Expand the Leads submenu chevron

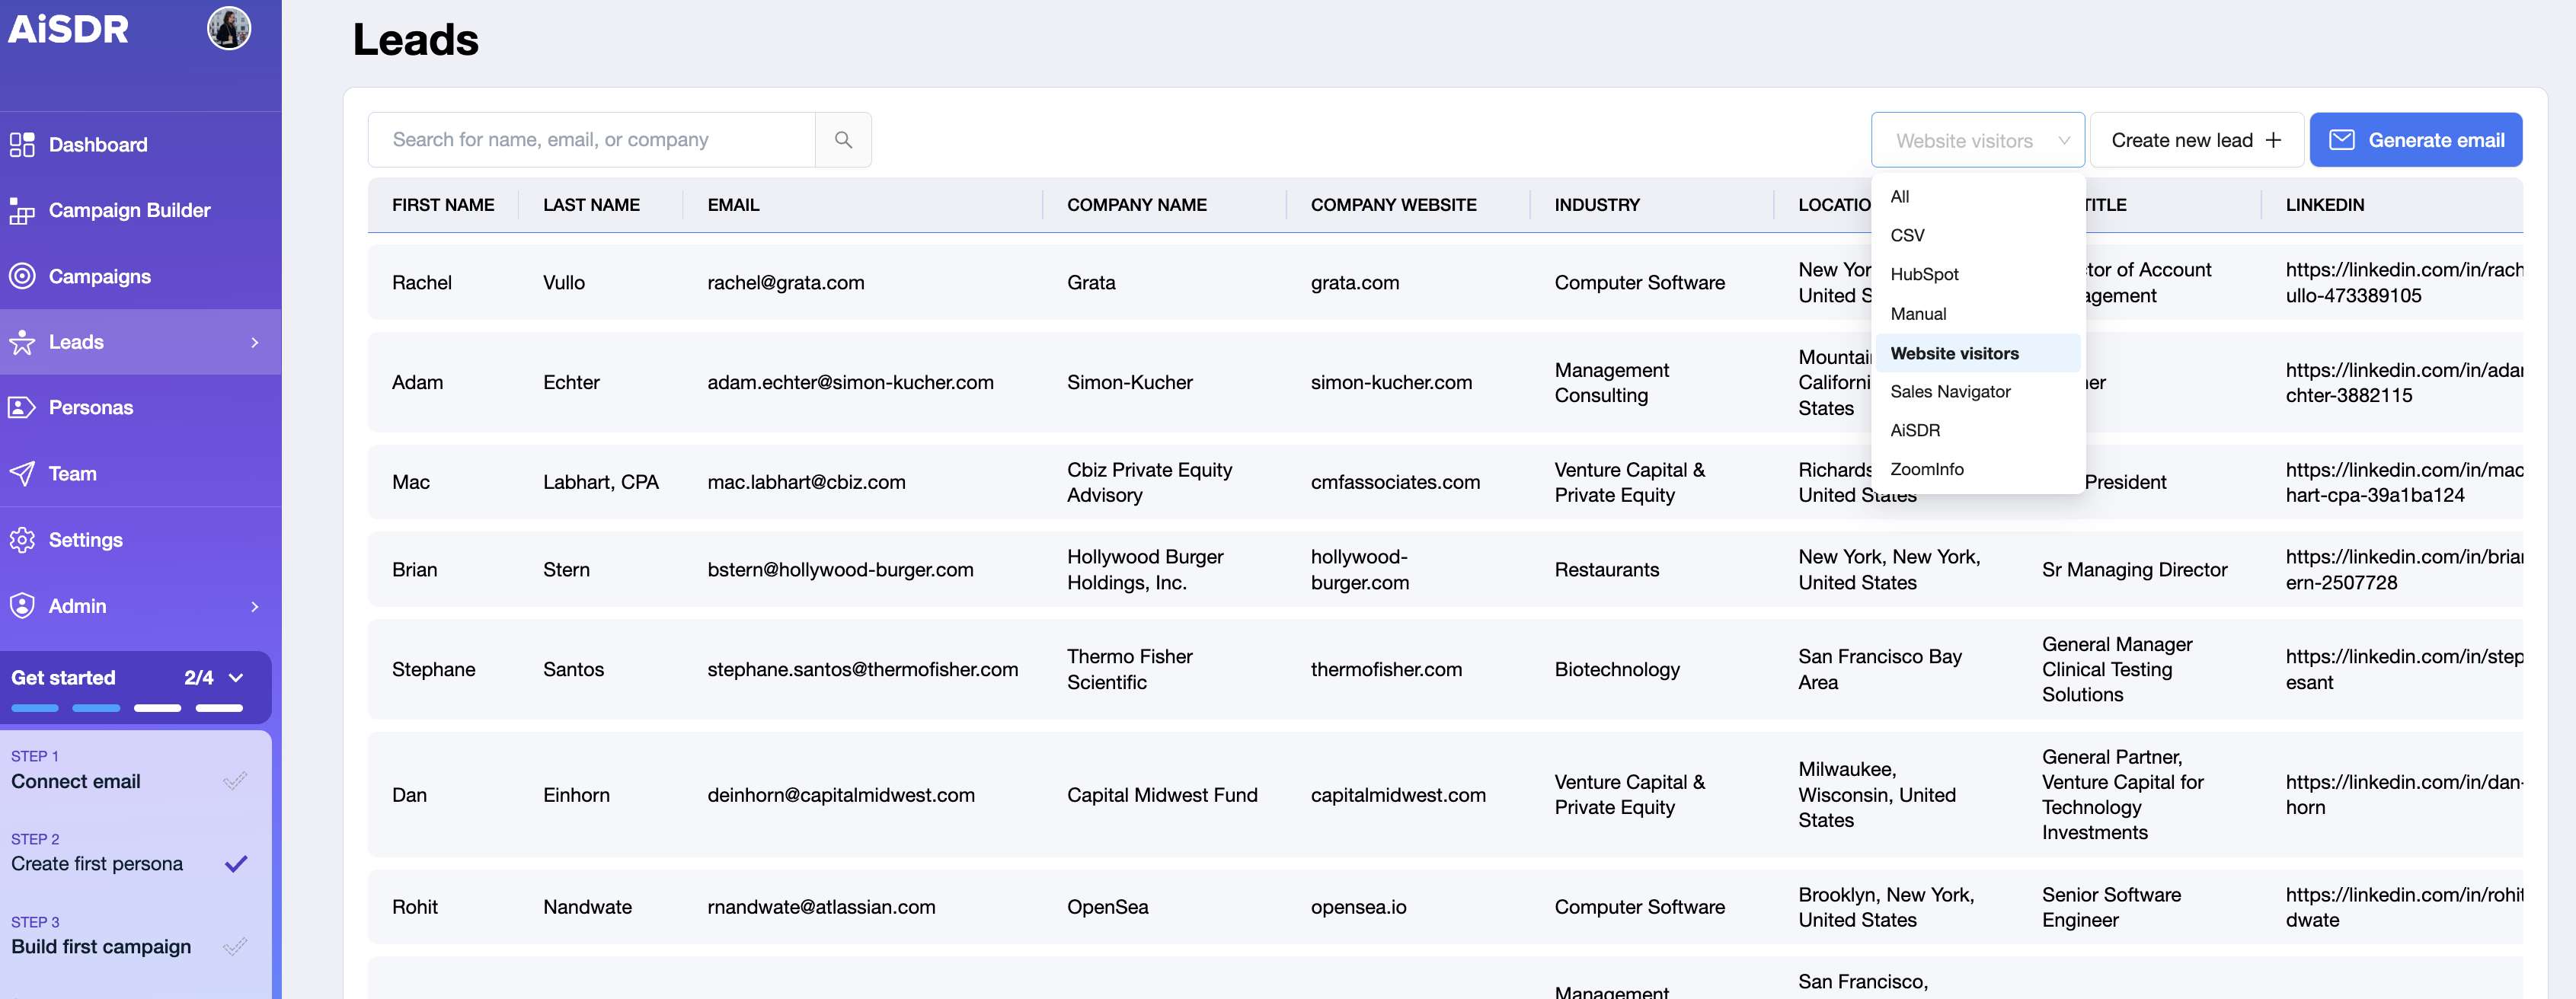pyautogui.click(x=255, y=342)
